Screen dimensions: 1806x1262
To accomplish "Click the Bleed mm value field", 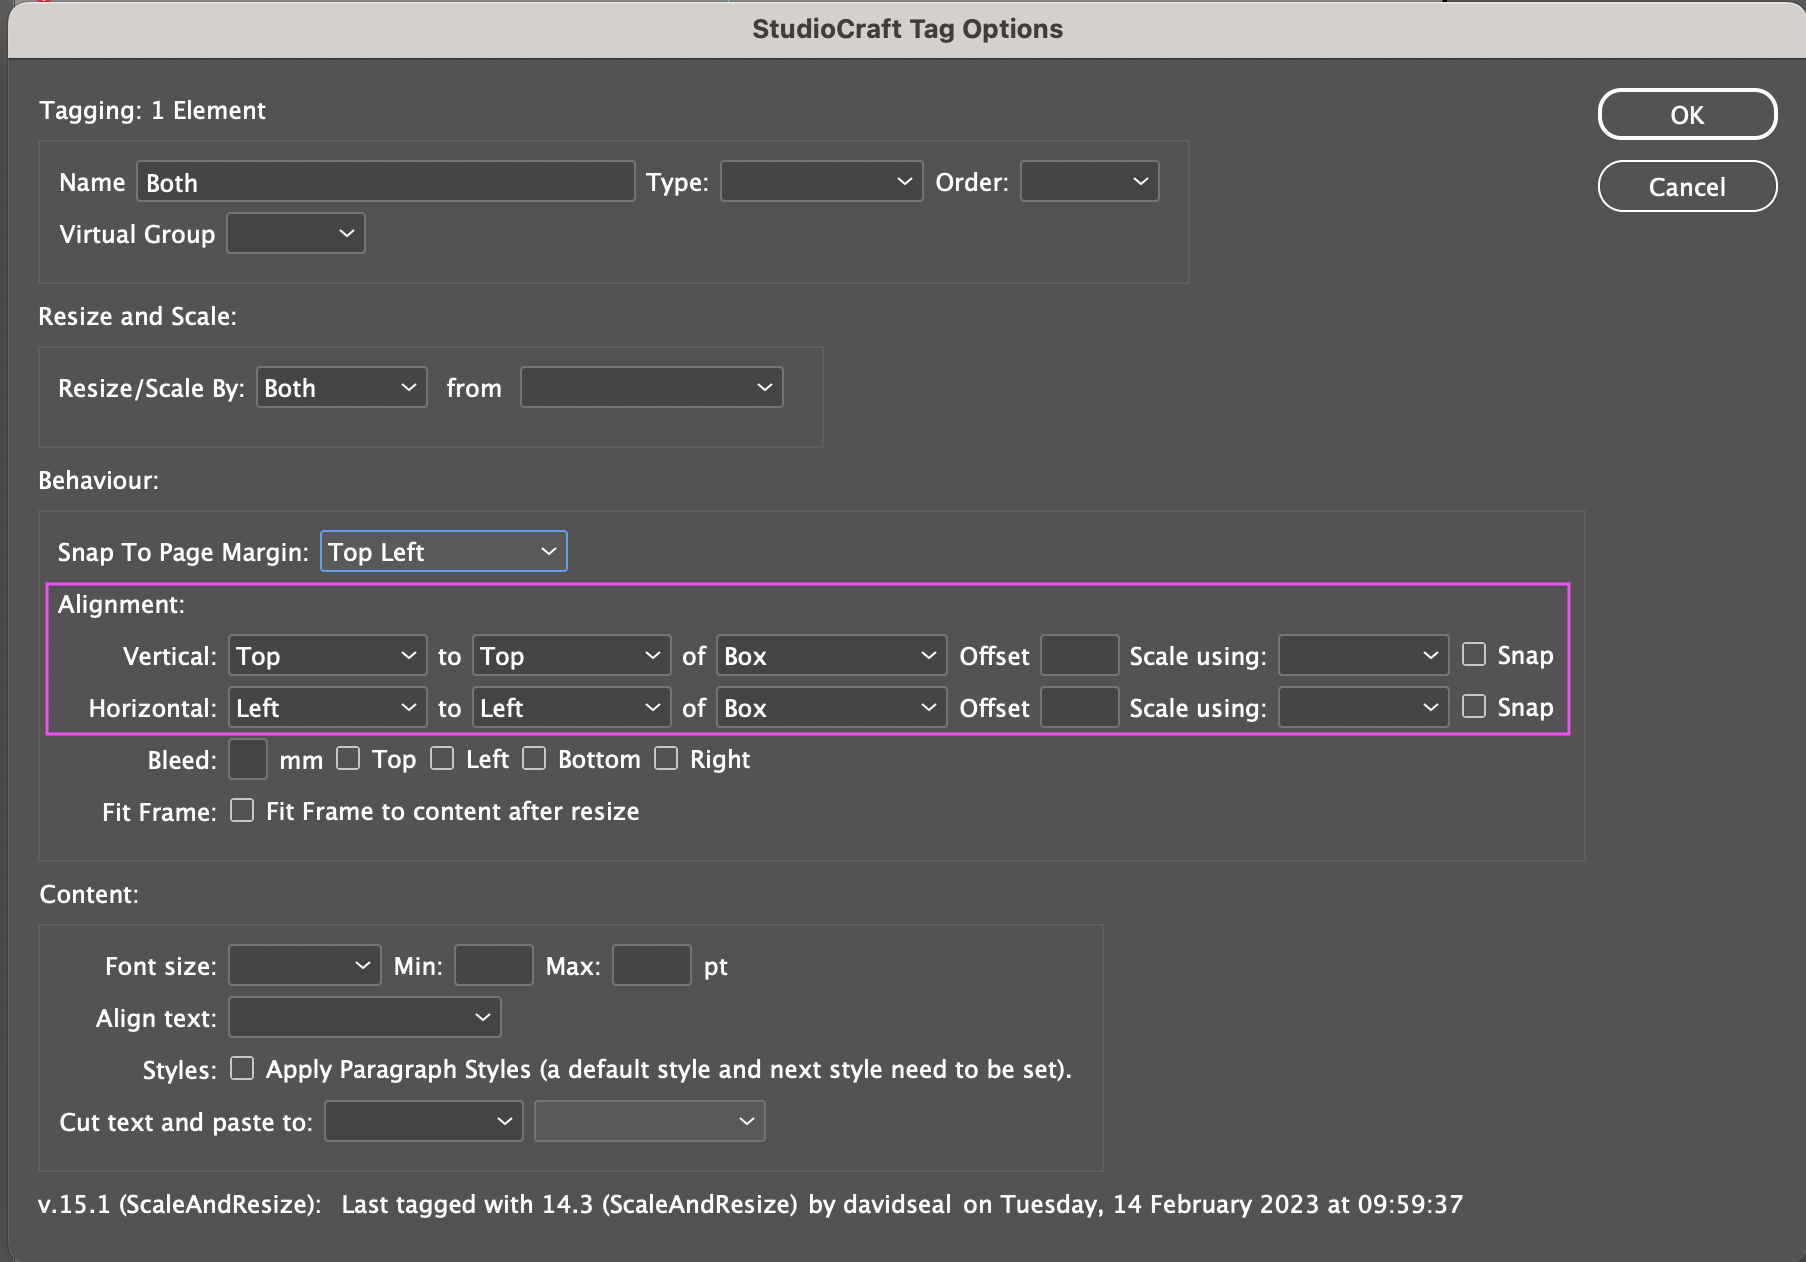I will [248, 759].
